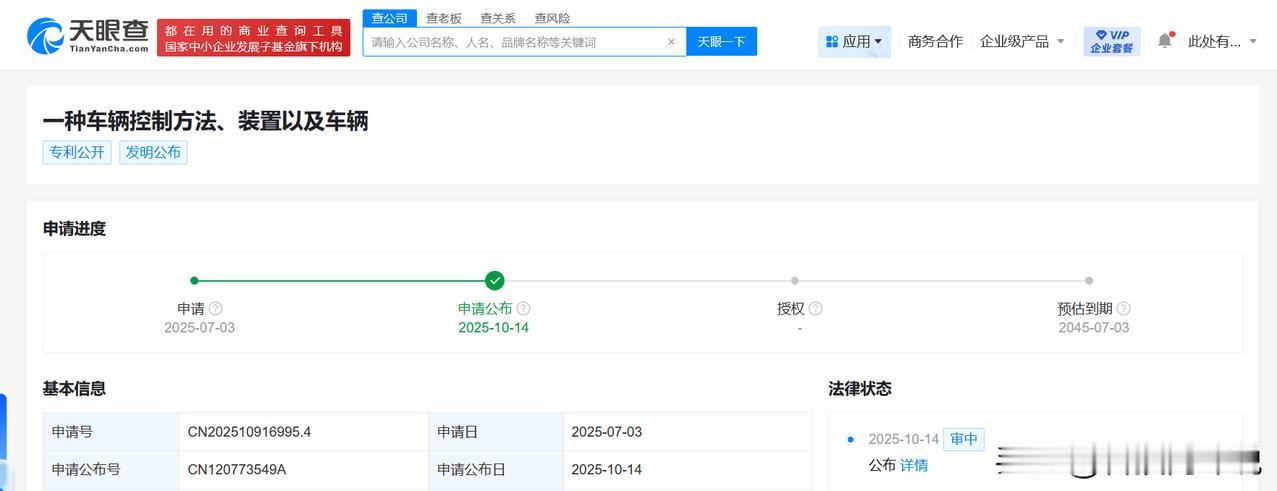Show help icon next to 申请公布
Screen dimensions: 1277x491
pyautogui.click(x=523, y=309)
